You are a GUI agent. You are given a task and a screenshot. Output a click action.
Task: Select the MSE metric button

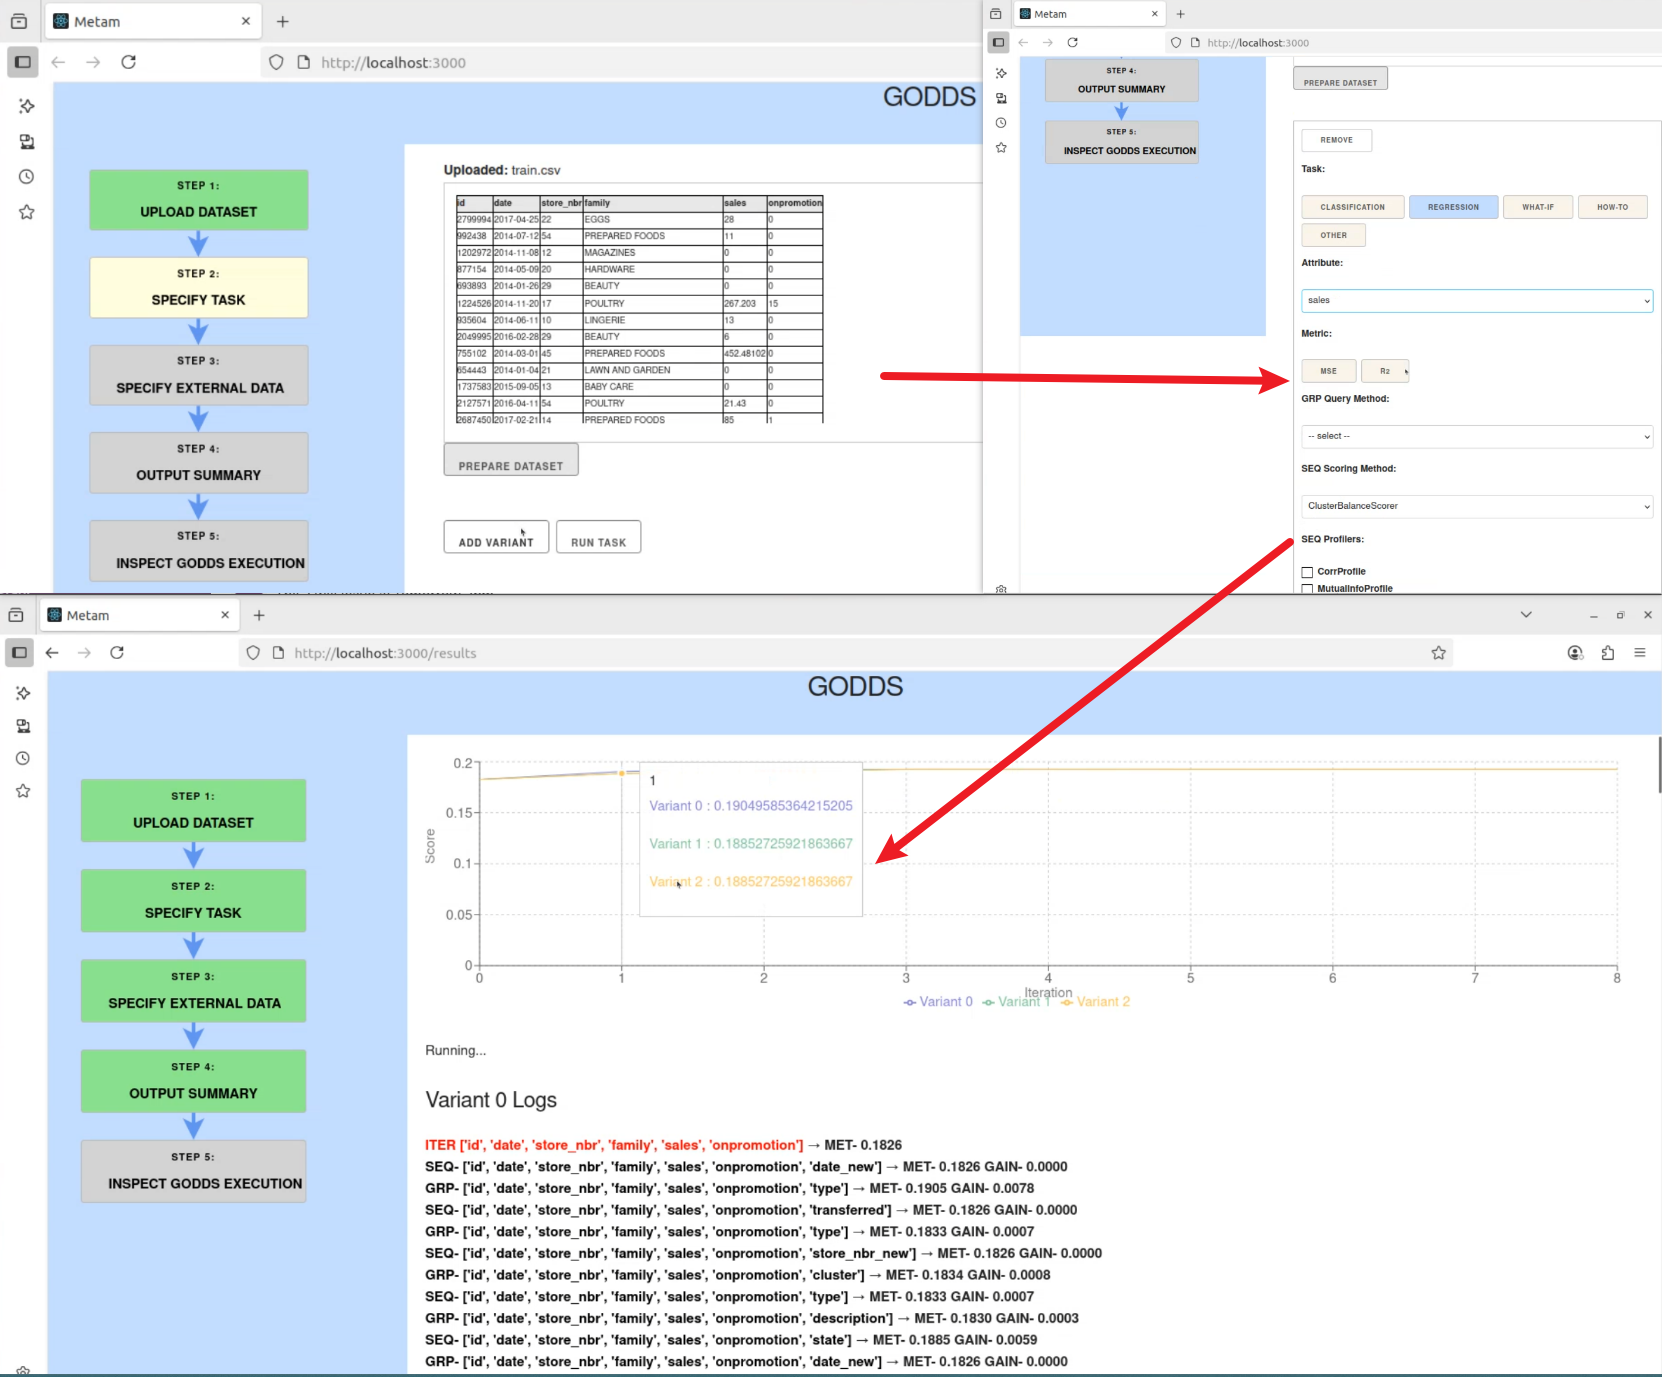click(1328, 371)
